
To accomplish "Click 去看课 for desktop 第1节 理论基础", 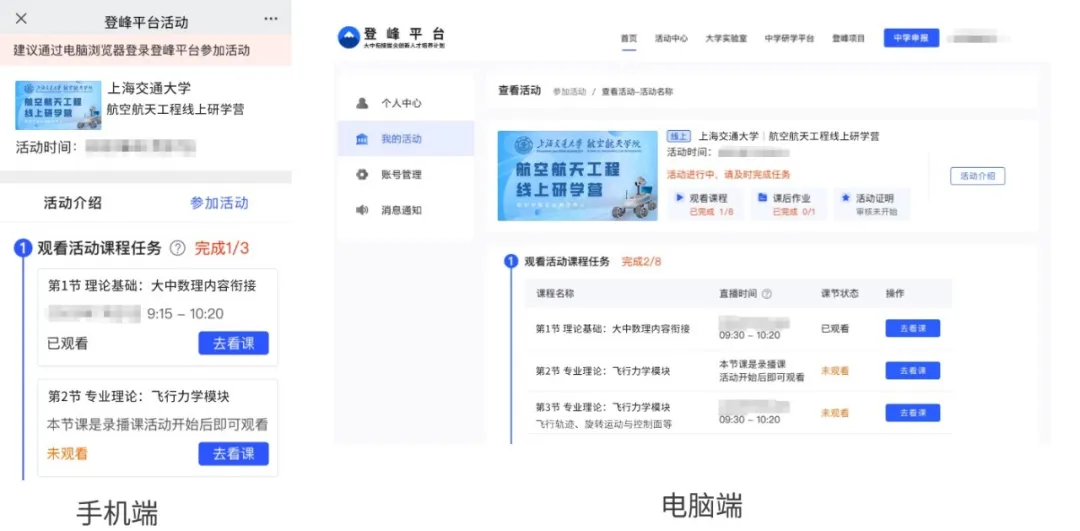I will (912, 328).
